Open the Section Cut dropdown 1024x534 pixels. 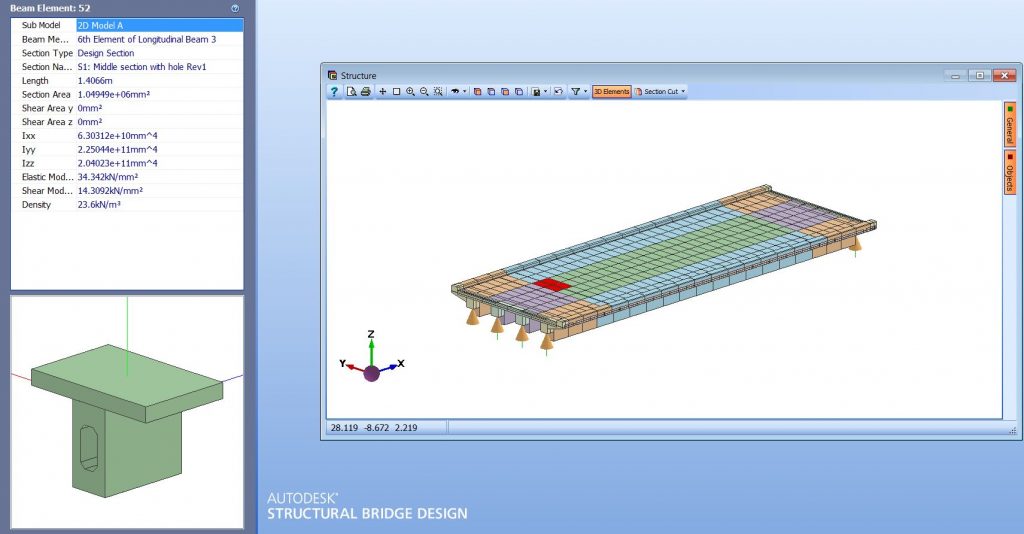[x=660, y=91]
